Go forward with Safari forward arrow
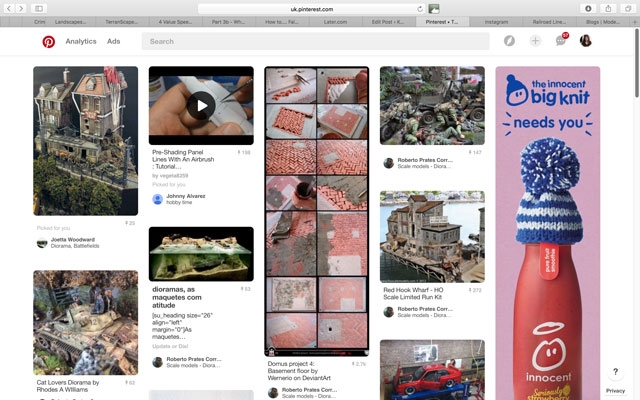 (x=21, y=8)
